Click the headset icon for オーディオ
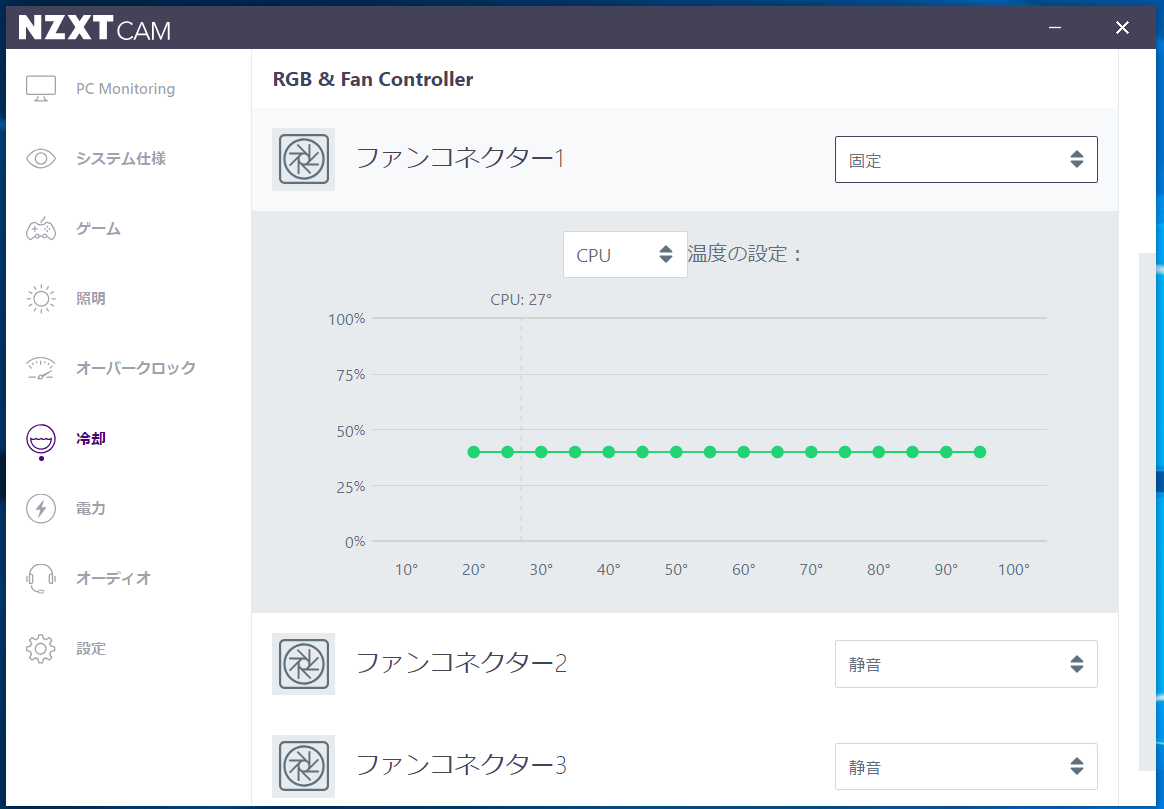The height and width of the screenshot is (809, 1164). [x=41, y=578]
